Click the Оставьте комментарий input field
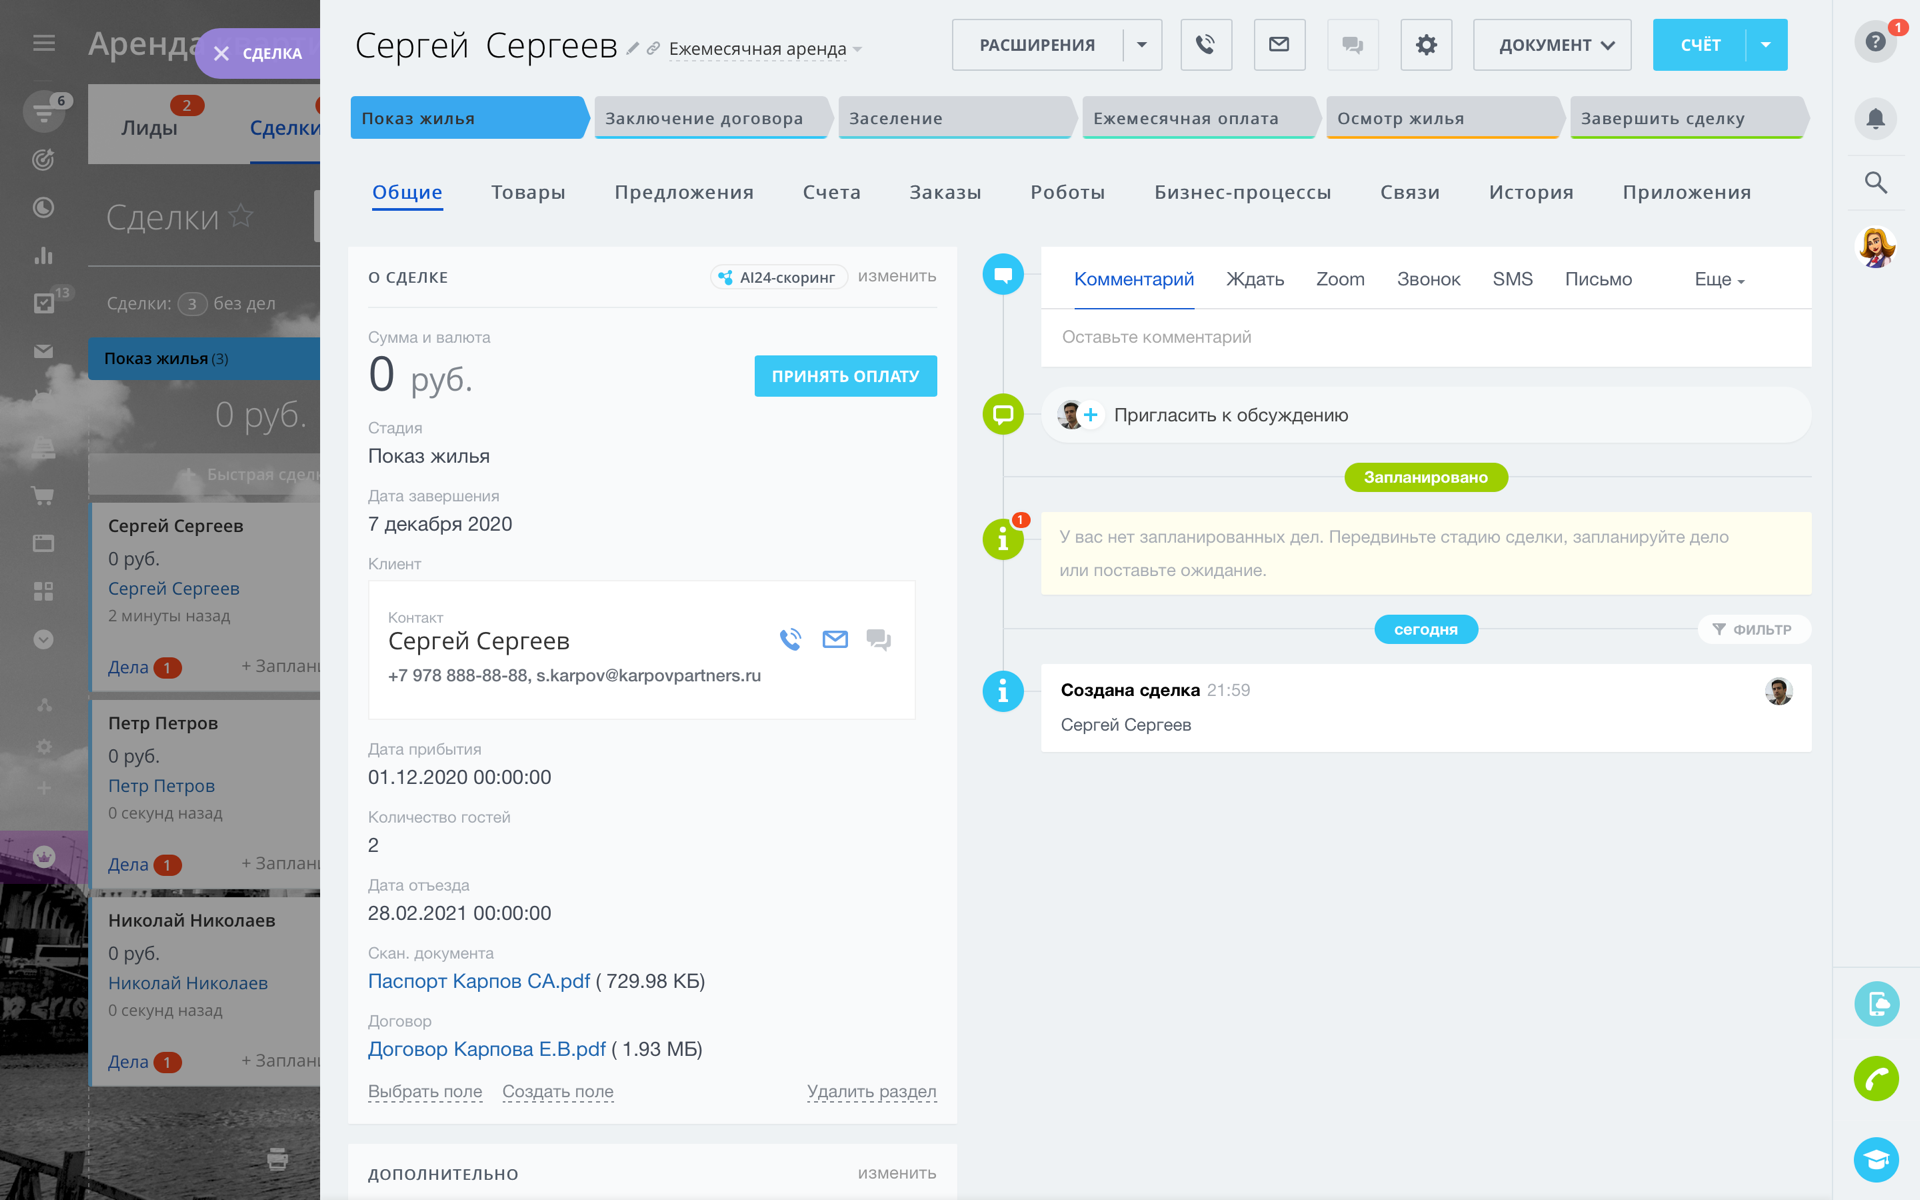This screenshot has width=1920, height=1200. point(1425,337)
